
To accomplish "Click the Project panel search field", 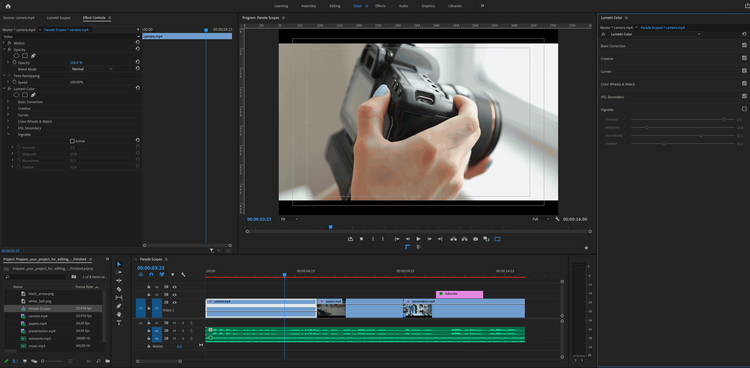I will tap(35, 277).
